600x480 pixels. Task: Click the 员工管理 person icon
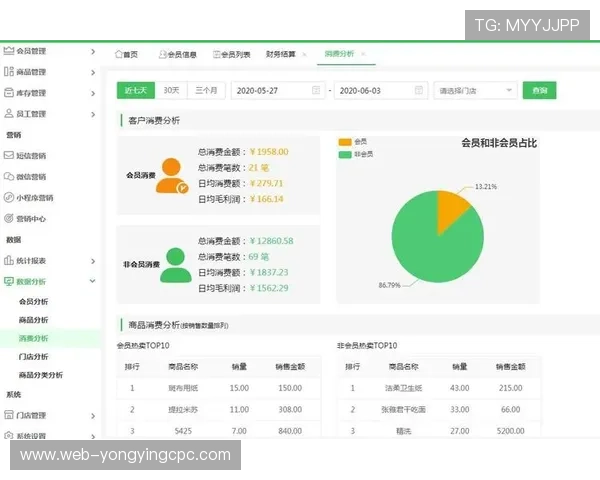[x=9, y=114]
